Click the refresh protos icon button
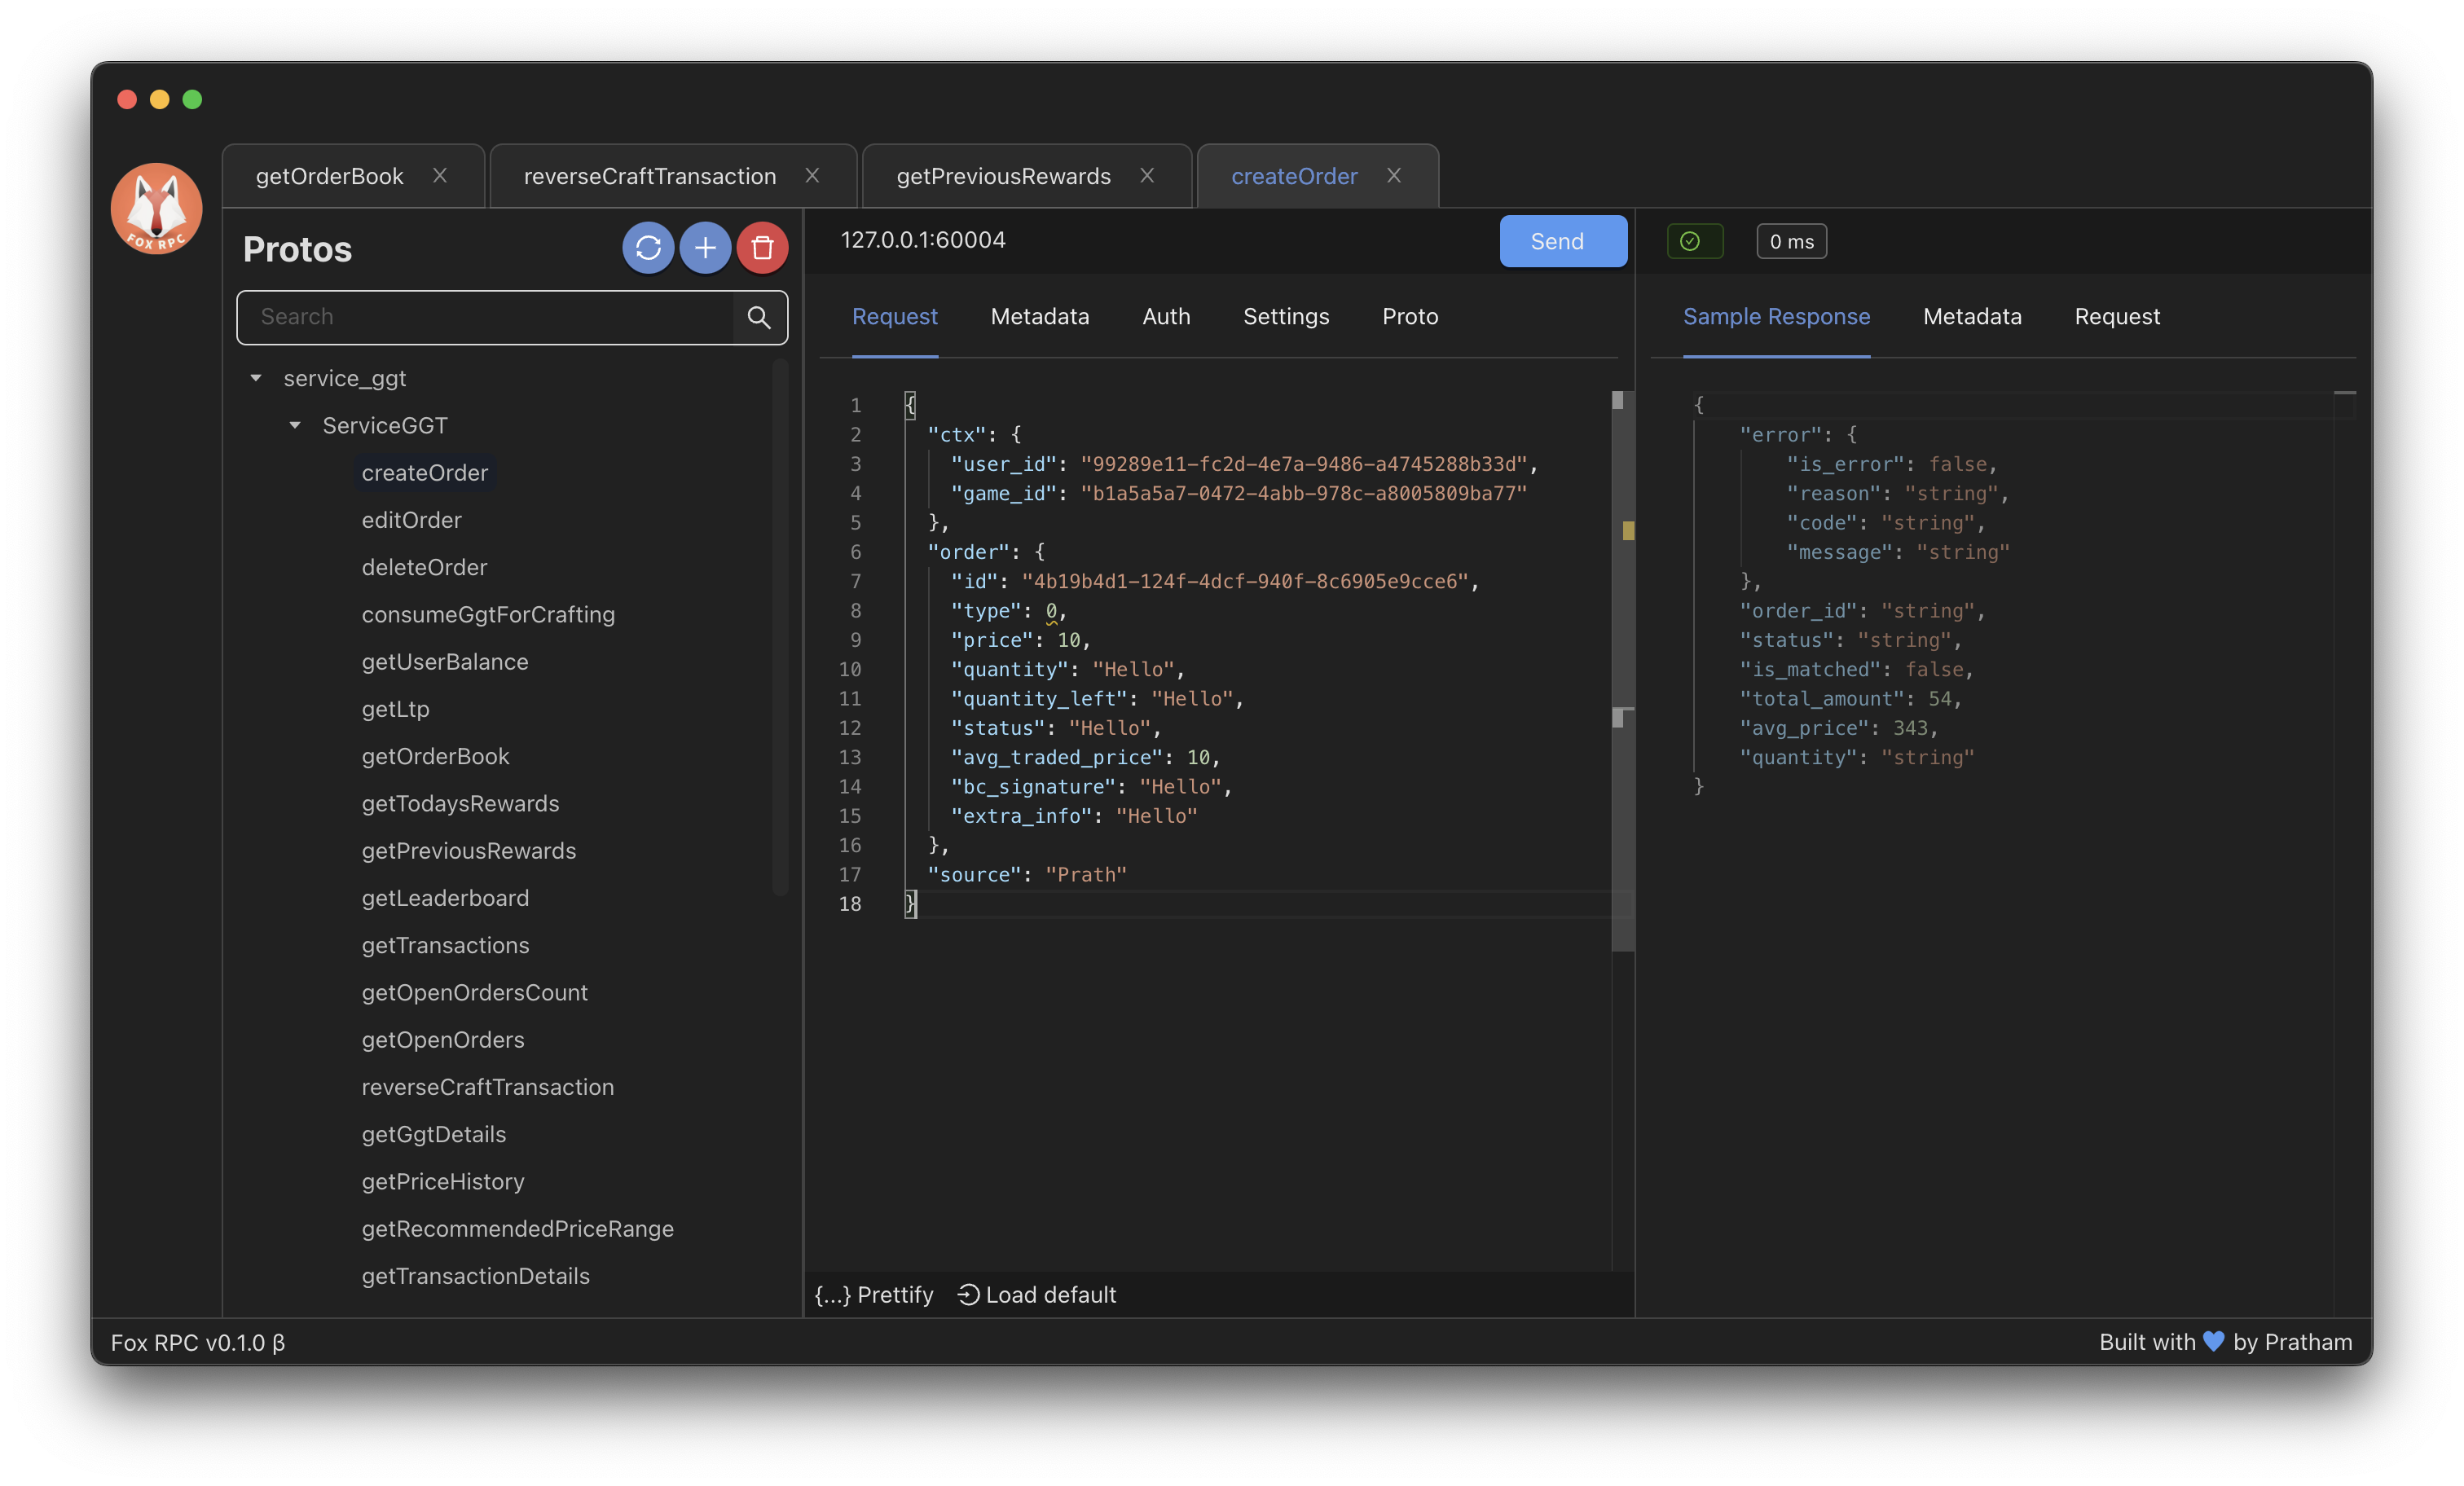The width and height of the screenshot is (2464, 1486). pos(647,247)
